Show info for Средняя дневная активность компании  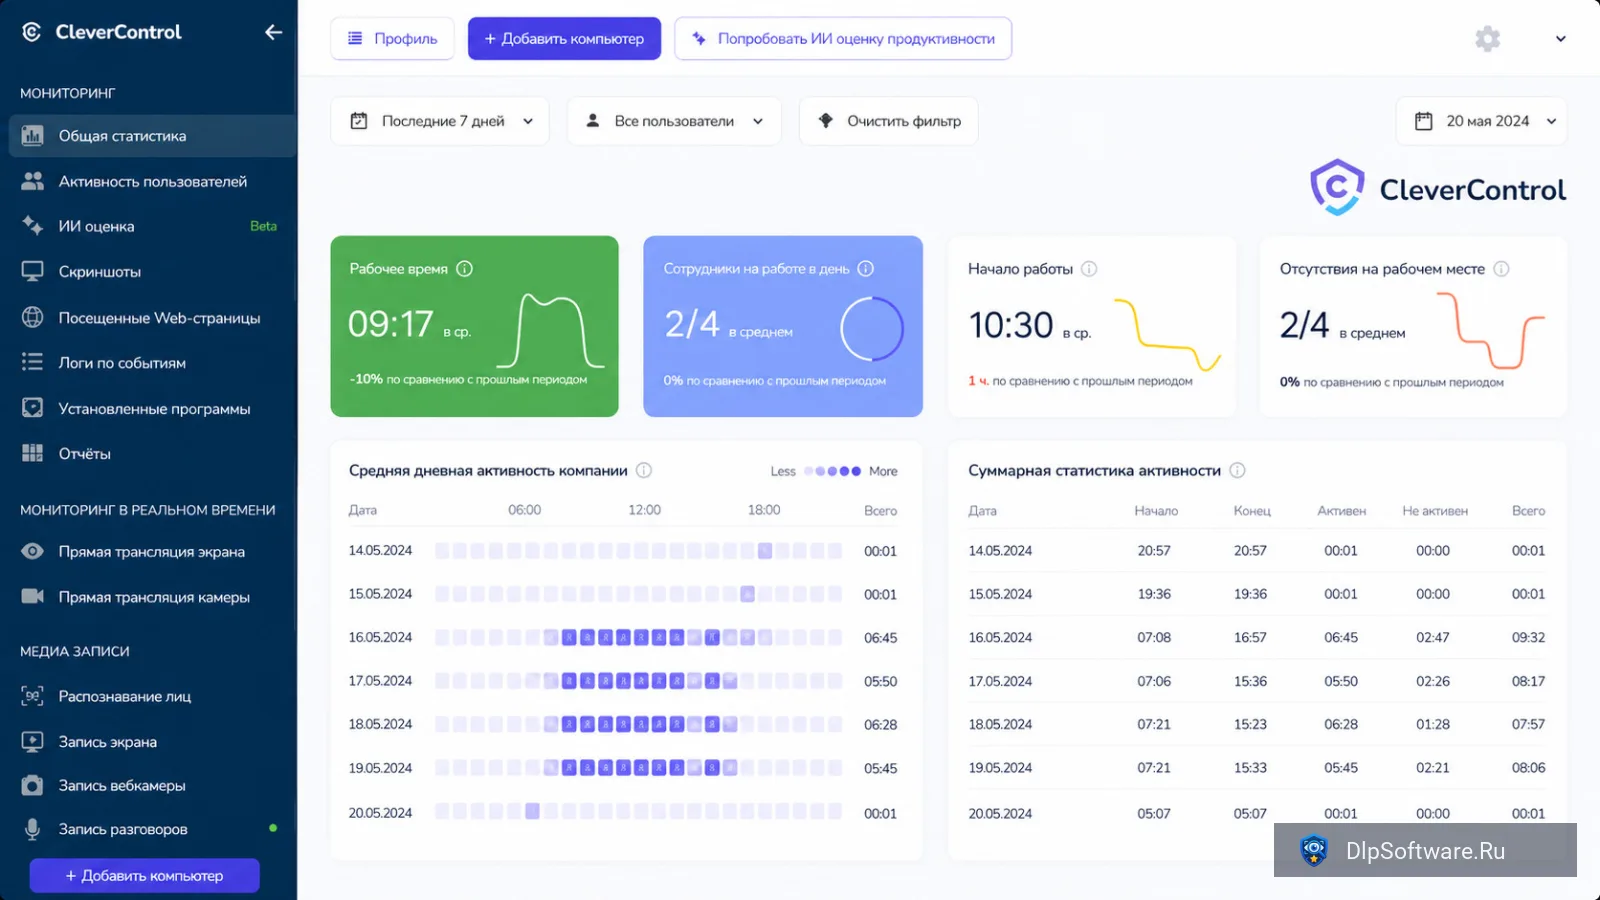644,470
